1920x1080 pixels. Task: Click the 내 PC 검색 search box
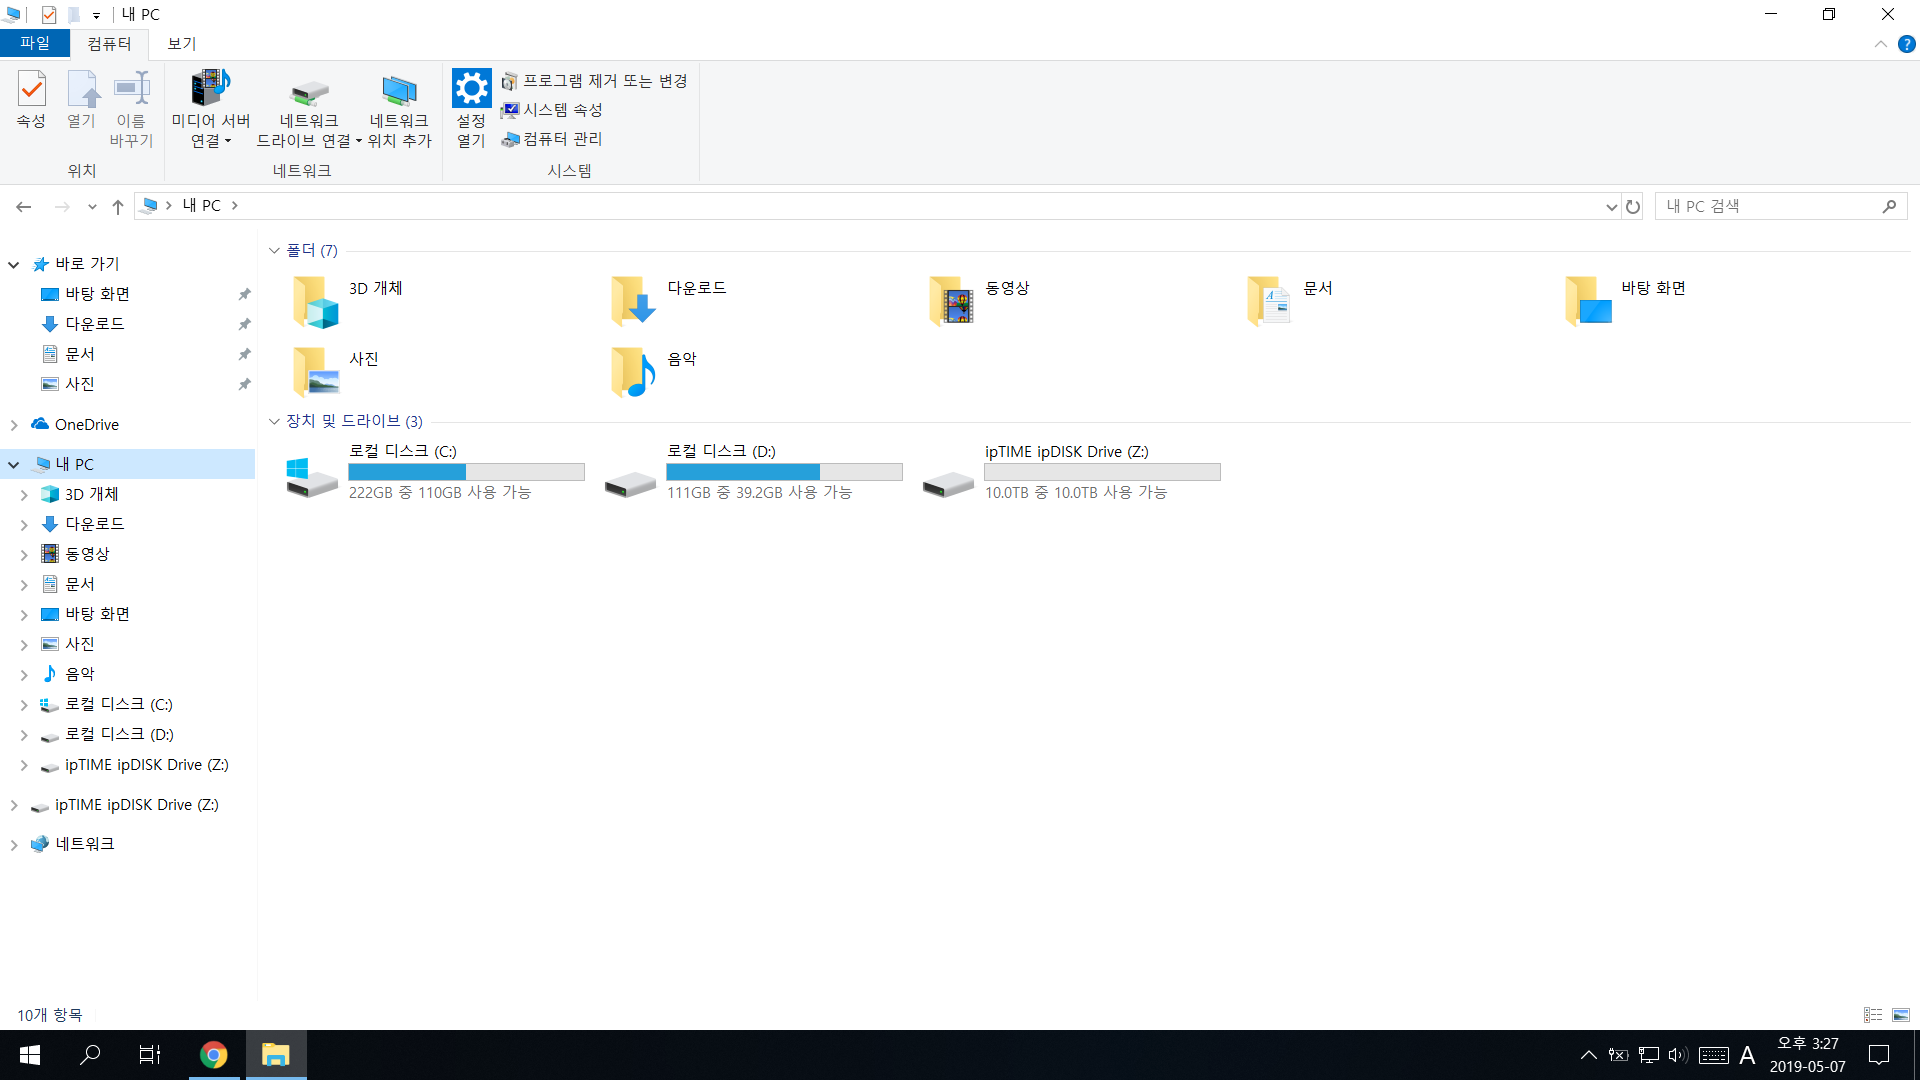[x=1780, y=206]
